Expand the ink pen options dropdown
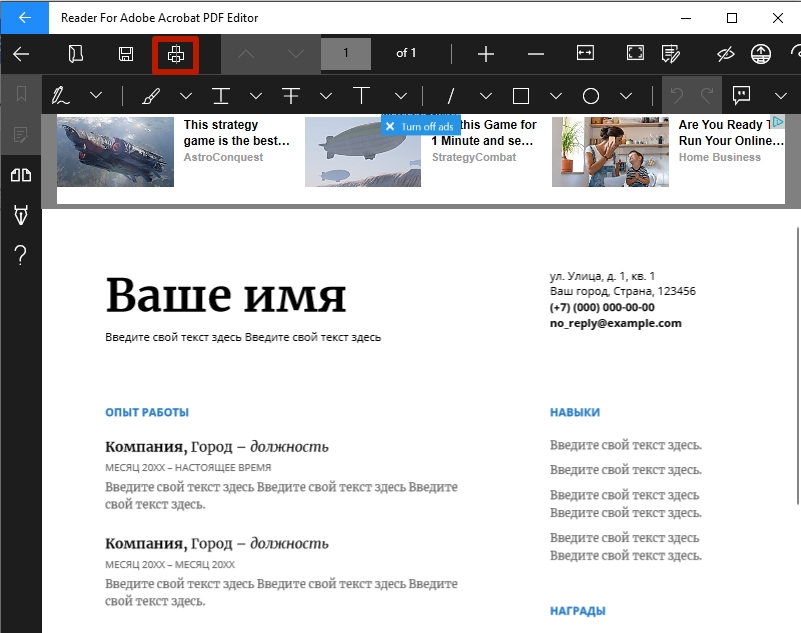801x633 pixels. [96, 96]
